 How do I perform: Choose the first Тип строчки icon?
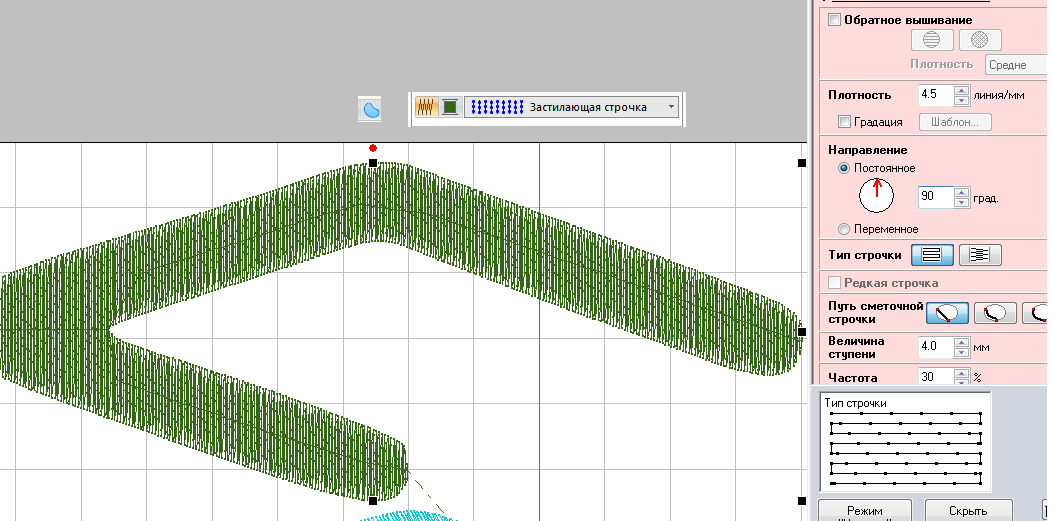coord(932,255)
